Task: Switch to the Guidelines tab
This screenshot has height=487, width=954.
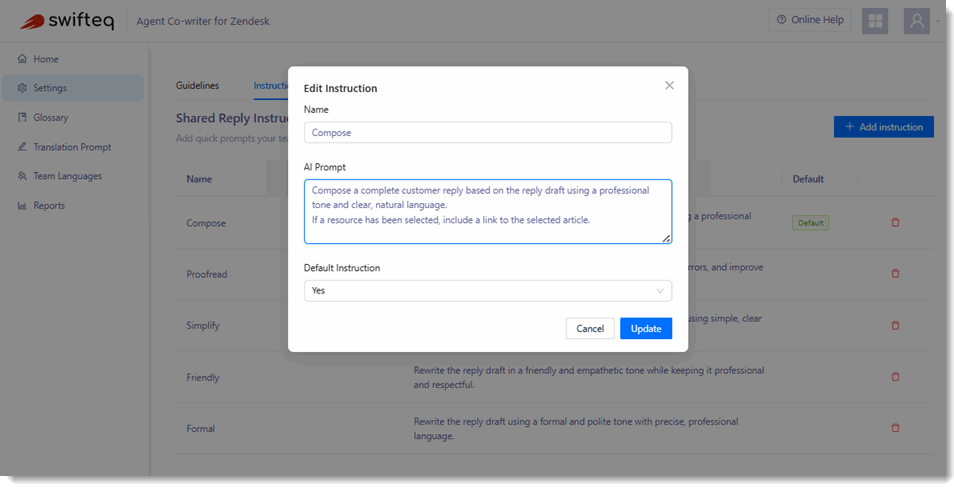Action: [x=197, y=86]
